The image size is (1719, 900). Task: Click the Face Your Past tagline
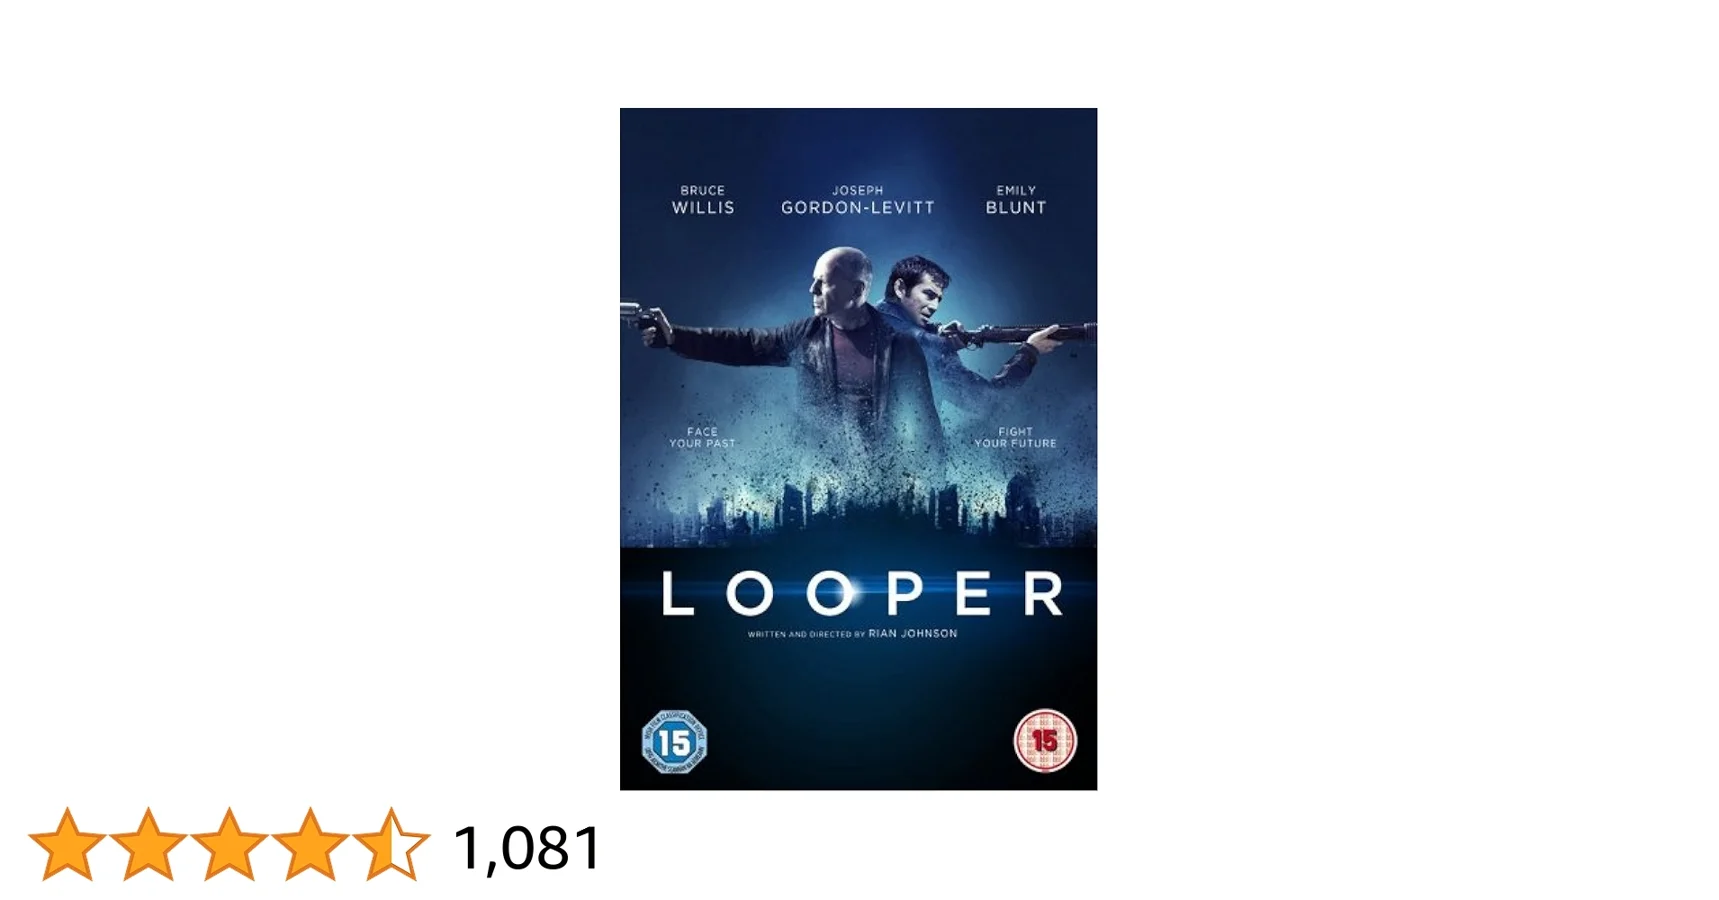point(702,438)
